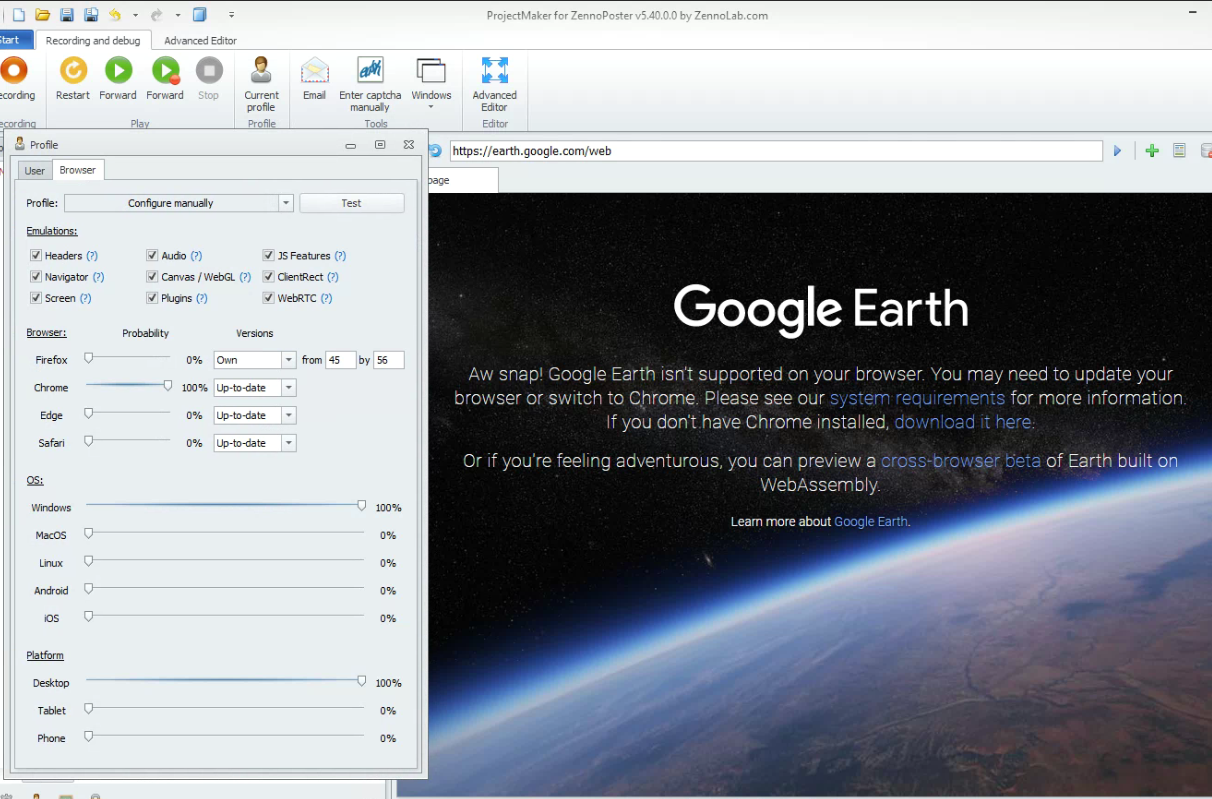Click the URL address input field
Viewport: 1212px width, 799px height.
pyautogui.click(x=775, y=151)
